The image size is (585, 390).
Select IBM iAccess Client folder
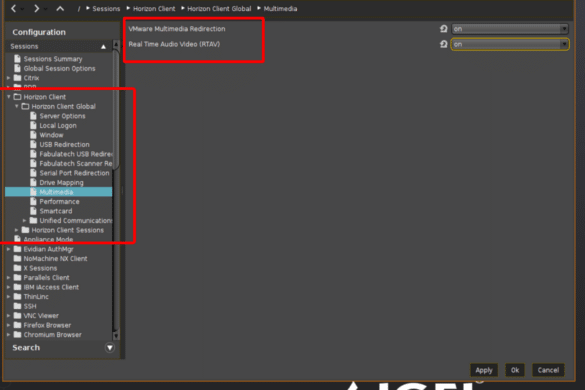pyautogui.click(x=51, y=287)
